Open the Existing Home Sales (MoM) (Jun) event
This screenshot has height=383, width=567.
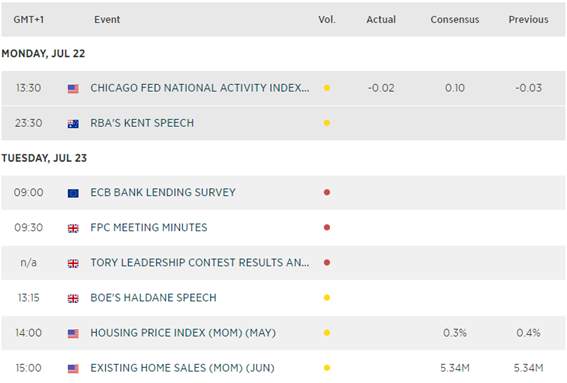[x=182, y=368]
